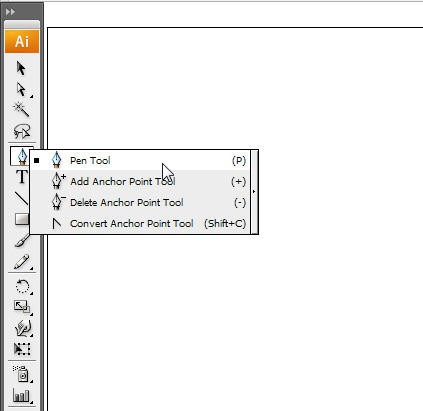
Task: Choose the Symbol Sprayer tool
Action: click(22, 374)
